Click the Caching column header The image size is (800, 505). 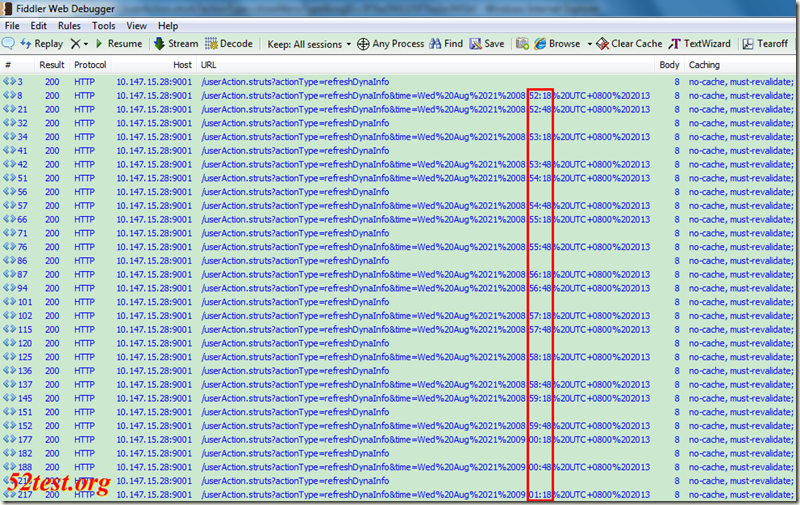(x=704, y=65)
